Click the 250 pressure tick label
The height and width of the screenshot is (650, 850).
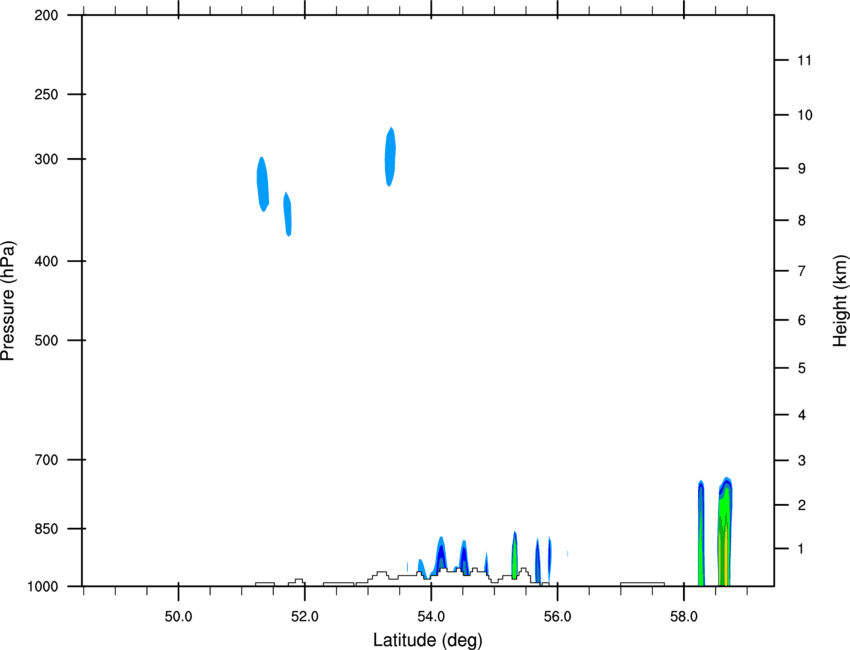46,94
